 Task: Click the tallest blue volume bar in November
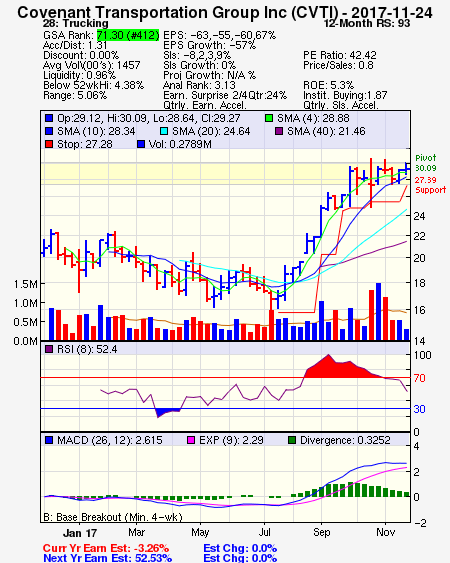point(379,312)
